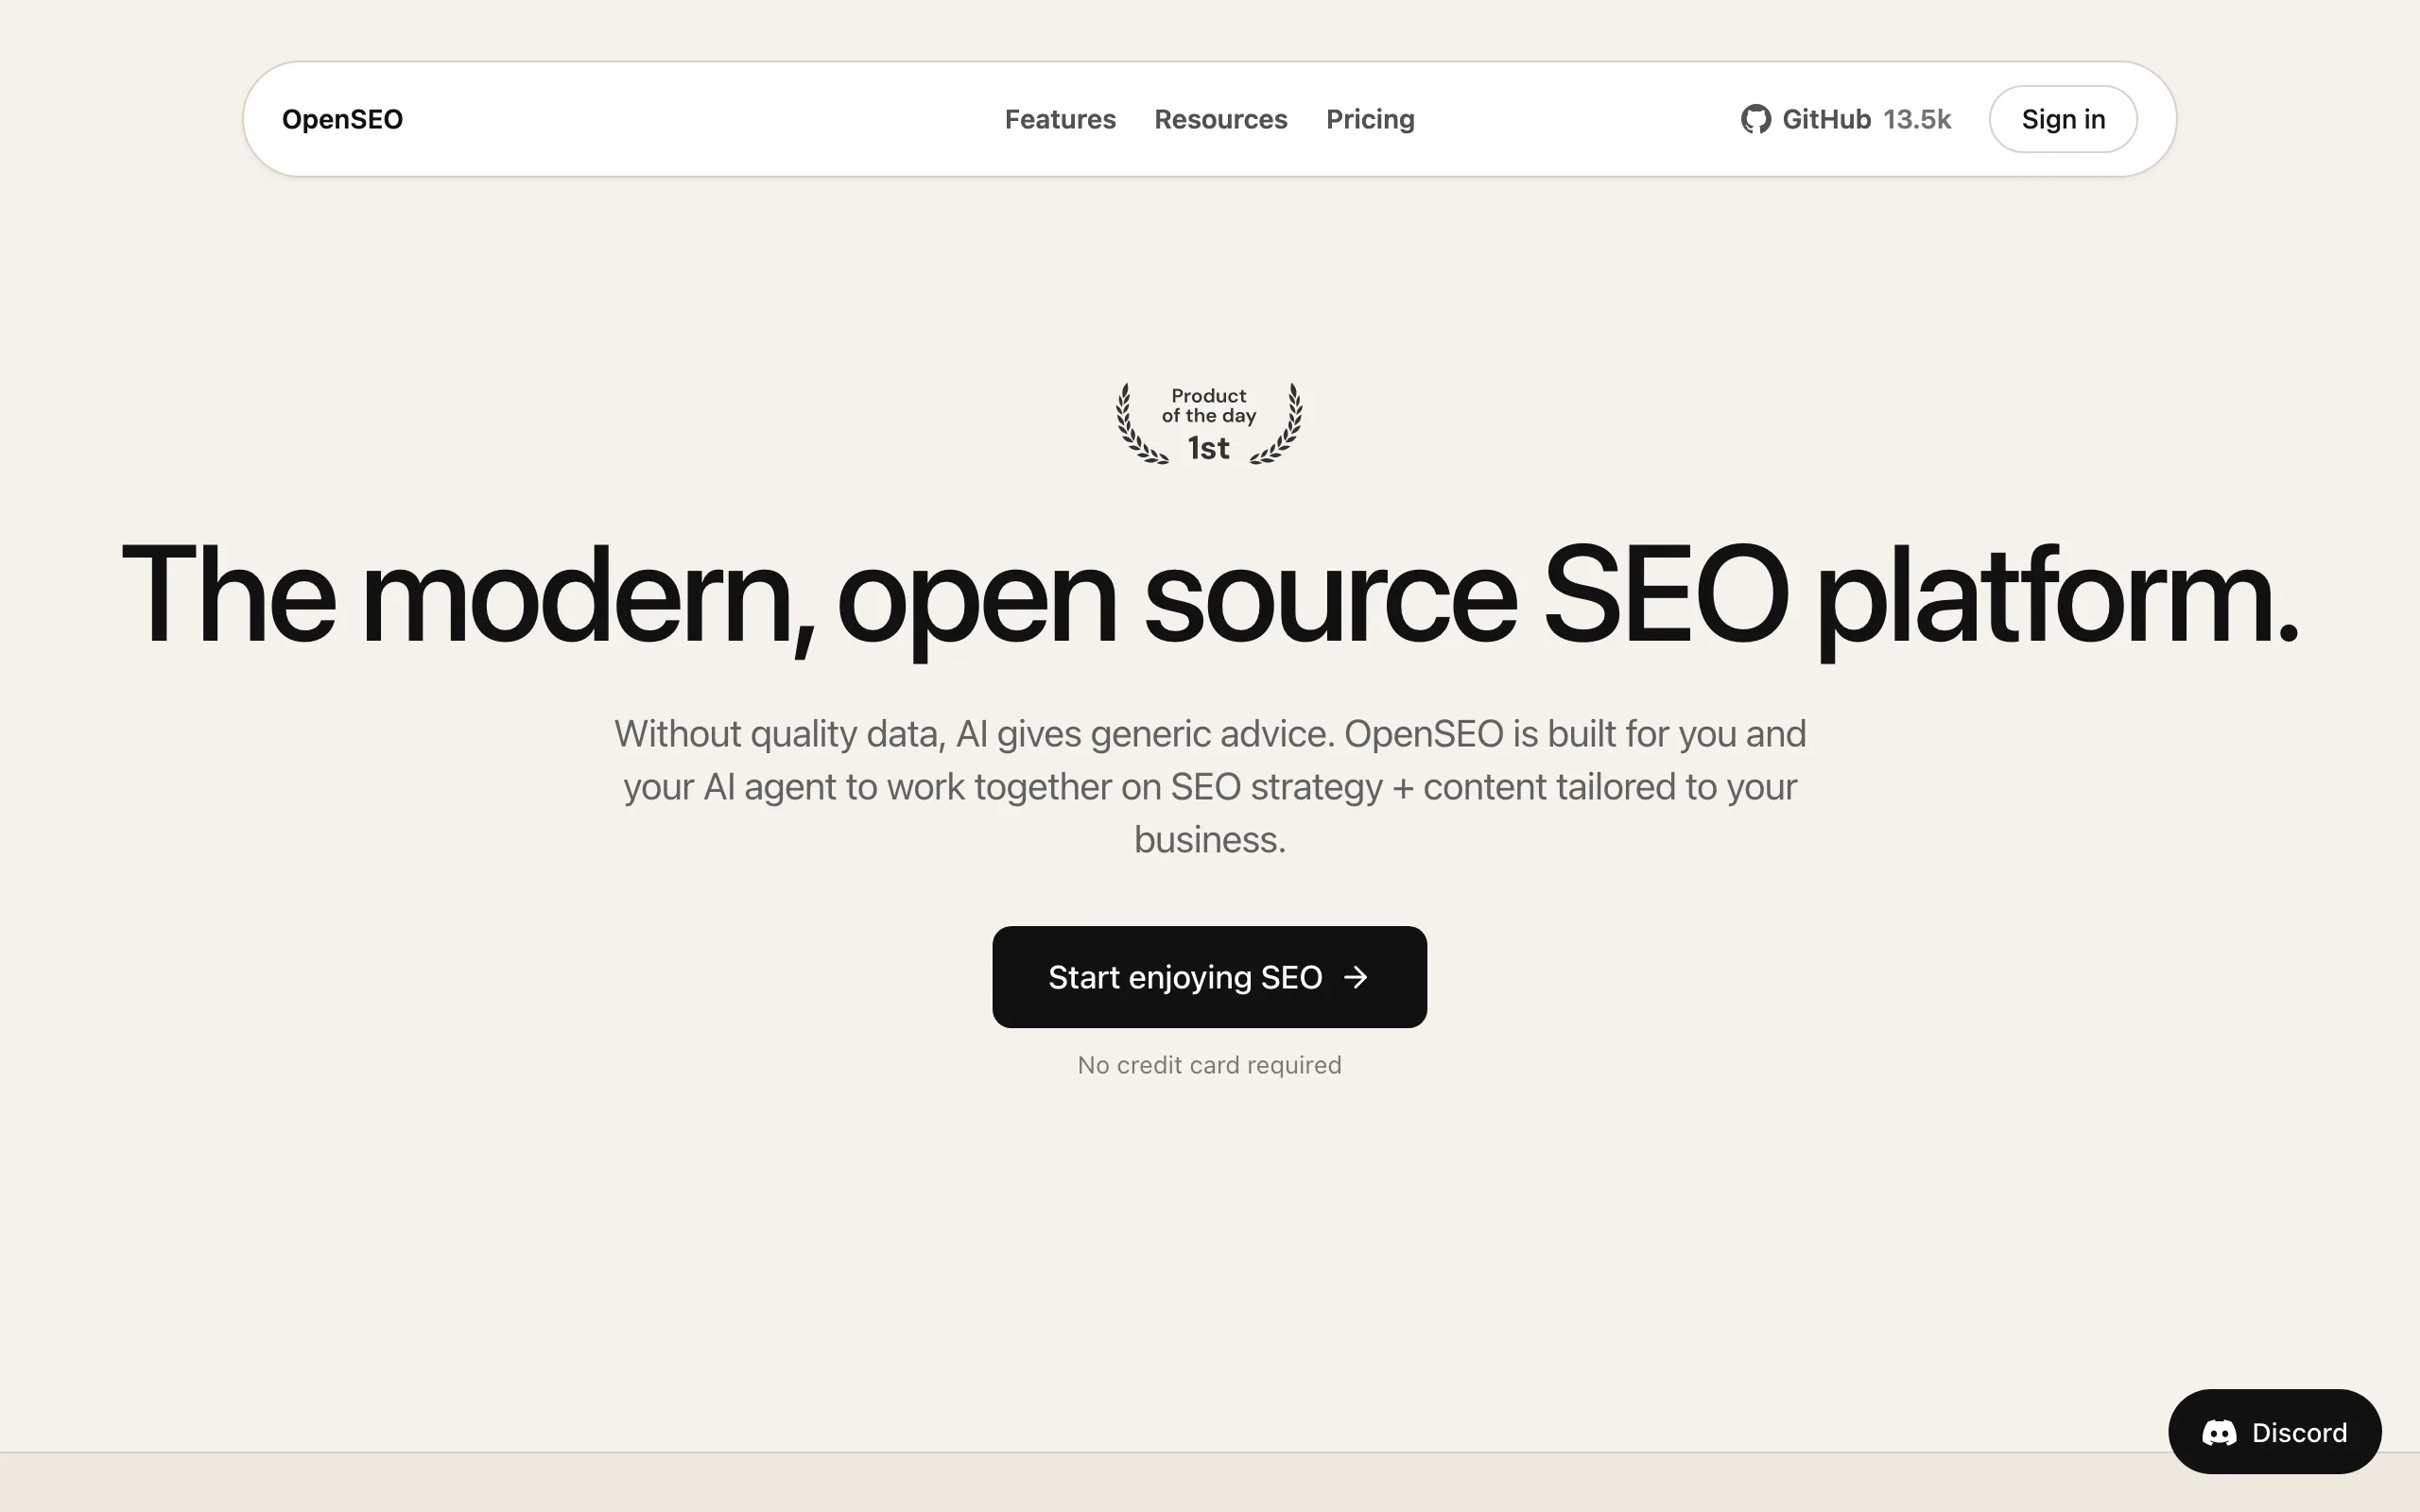Click the Start enjoying SEO button
The width and height of the screenshot is (2420, 1512).
(x=1209, y=977)
